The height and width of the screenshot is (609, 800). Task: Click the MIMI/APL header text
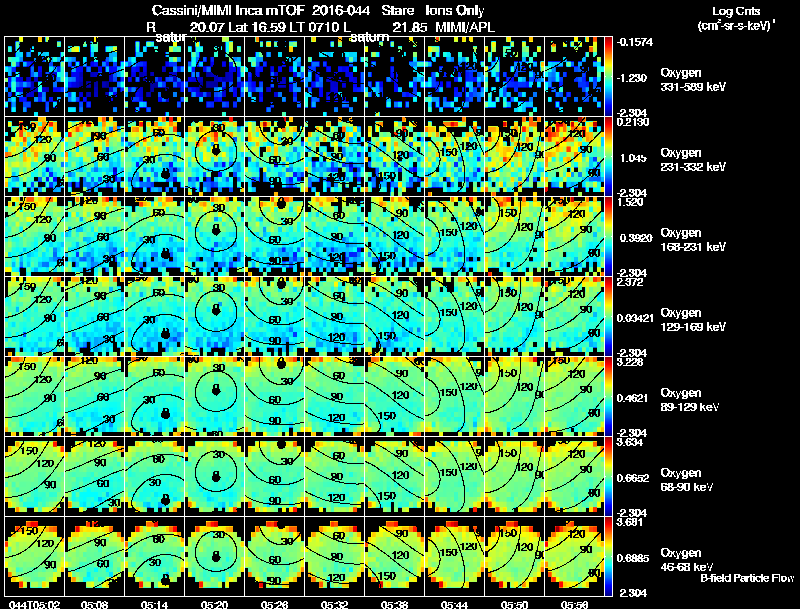(x=465, y=27)
